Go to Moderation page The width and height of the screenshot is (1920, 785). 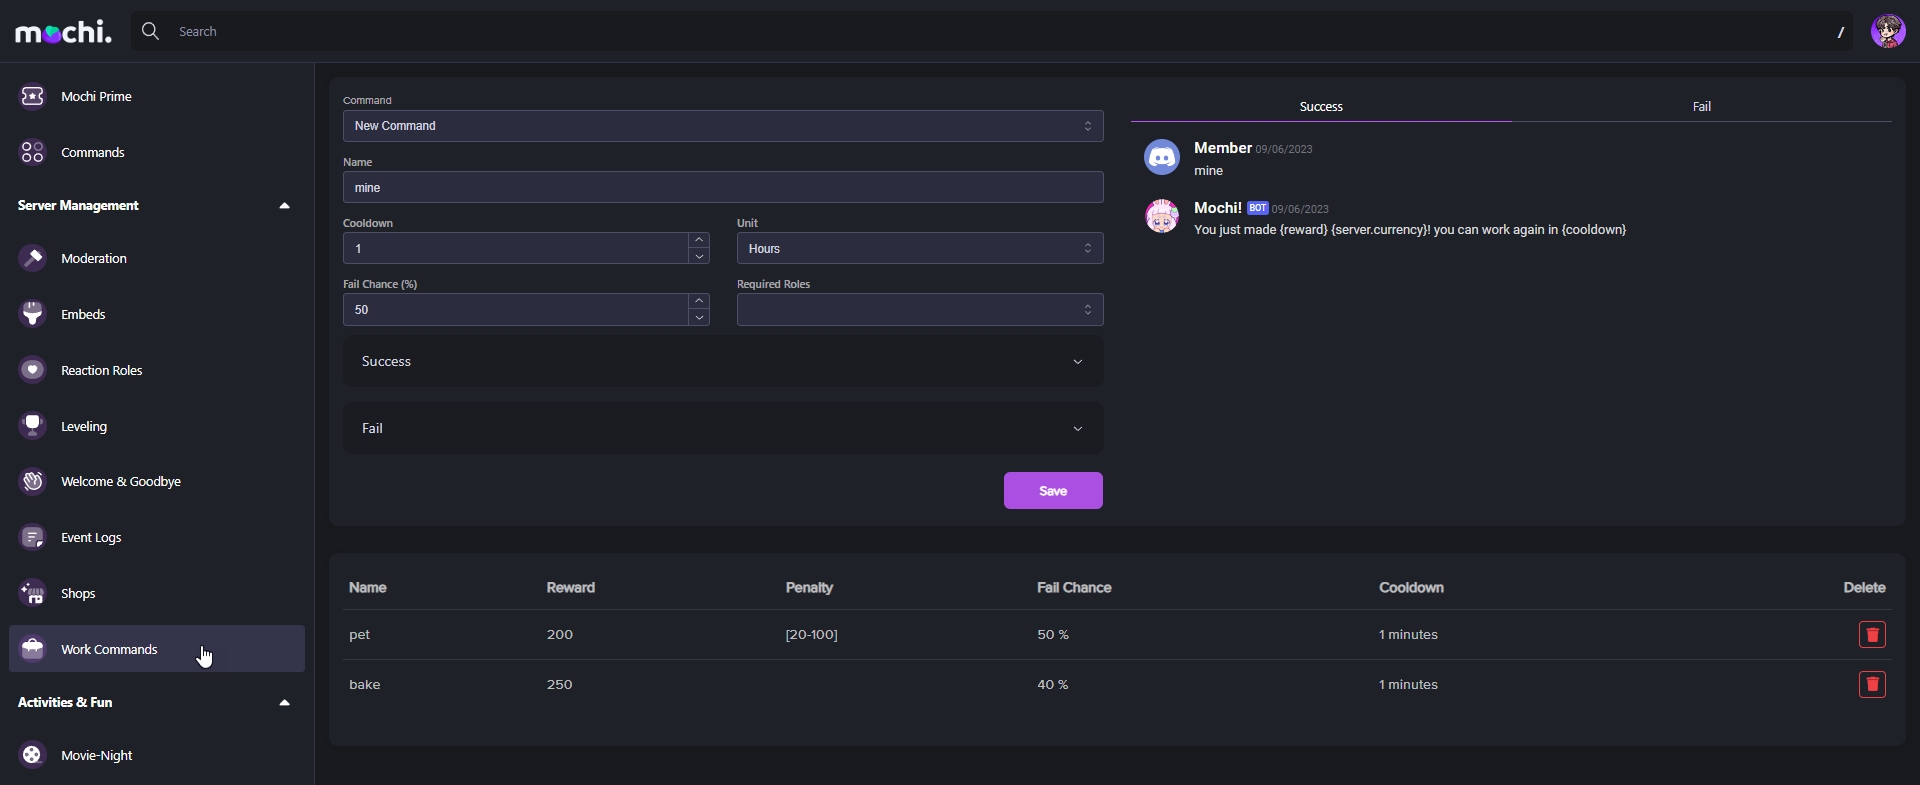[94, 258]
